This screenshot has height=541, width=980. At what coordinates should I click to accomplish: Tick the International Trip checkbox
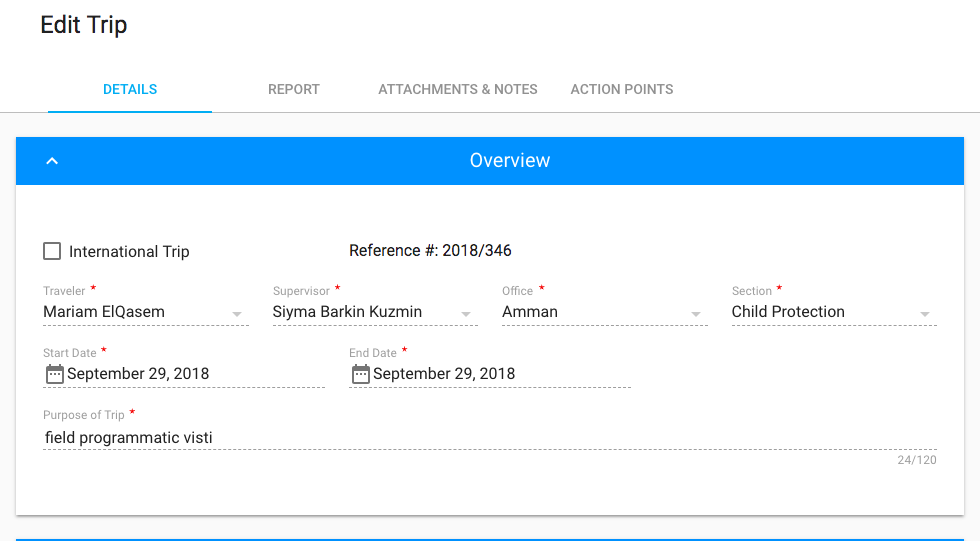(52, 251)
